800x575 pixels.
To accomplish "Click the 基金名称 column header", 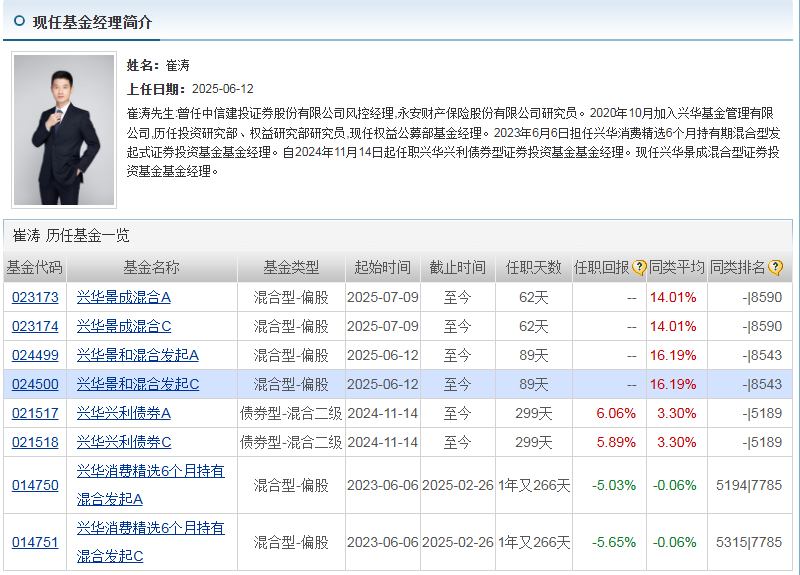I will (x=152, y=267).
